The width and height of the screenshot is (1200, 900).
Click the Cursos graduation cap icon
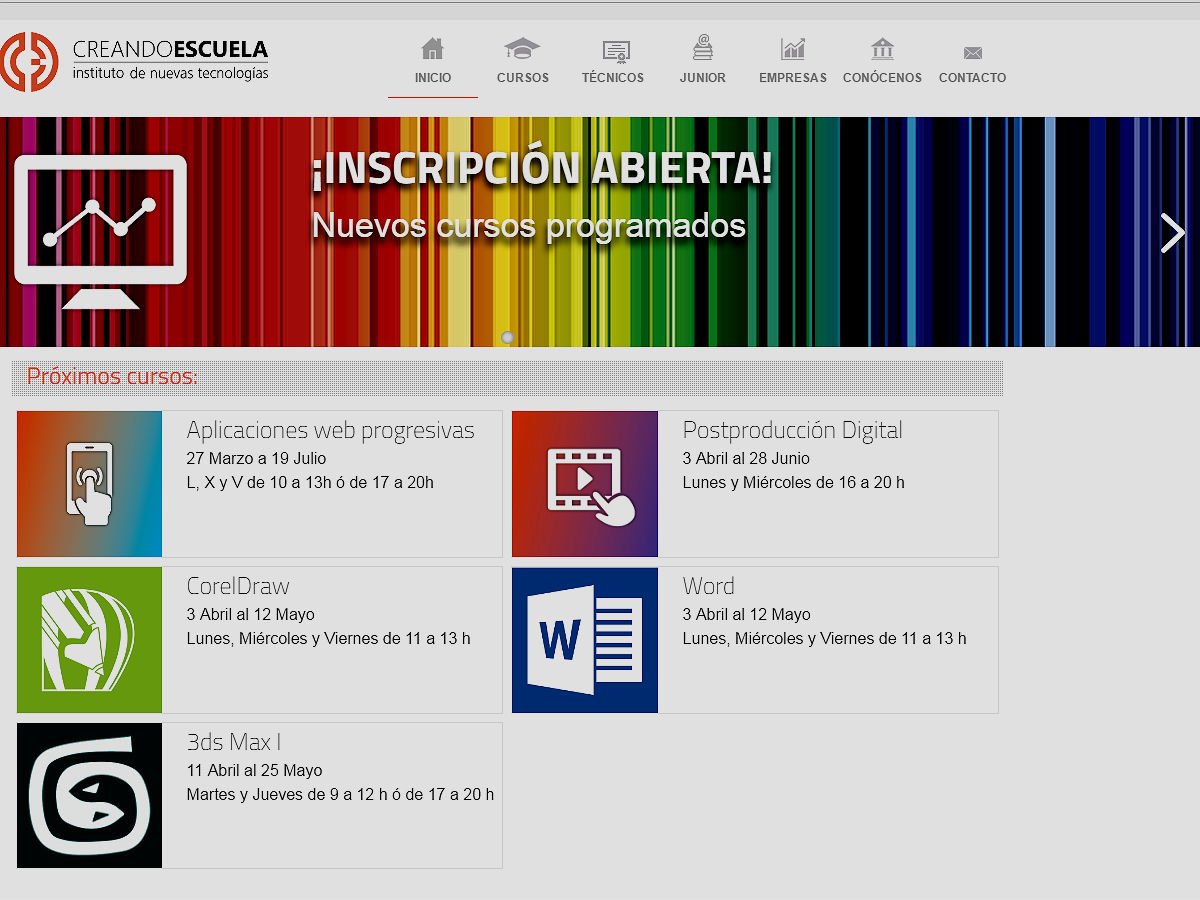click(x=522, y=48)
